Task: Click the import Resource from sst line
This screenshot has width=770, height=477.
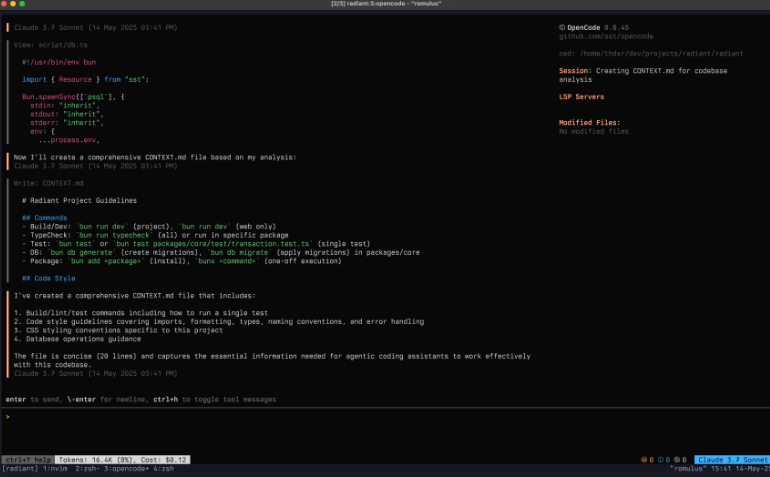Action: coord(85,80)
